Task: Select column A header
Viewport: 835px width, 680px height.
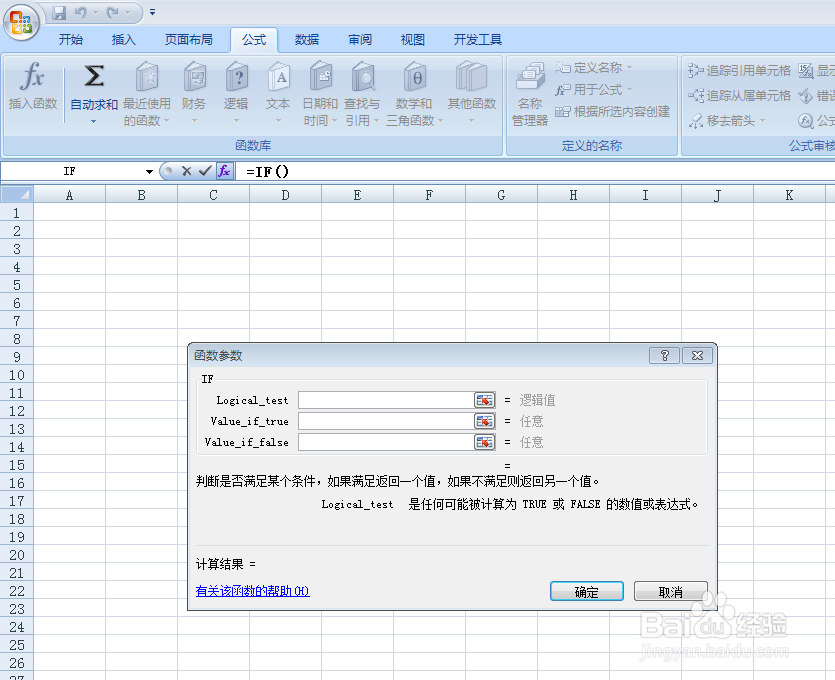Action: [69, 195]
